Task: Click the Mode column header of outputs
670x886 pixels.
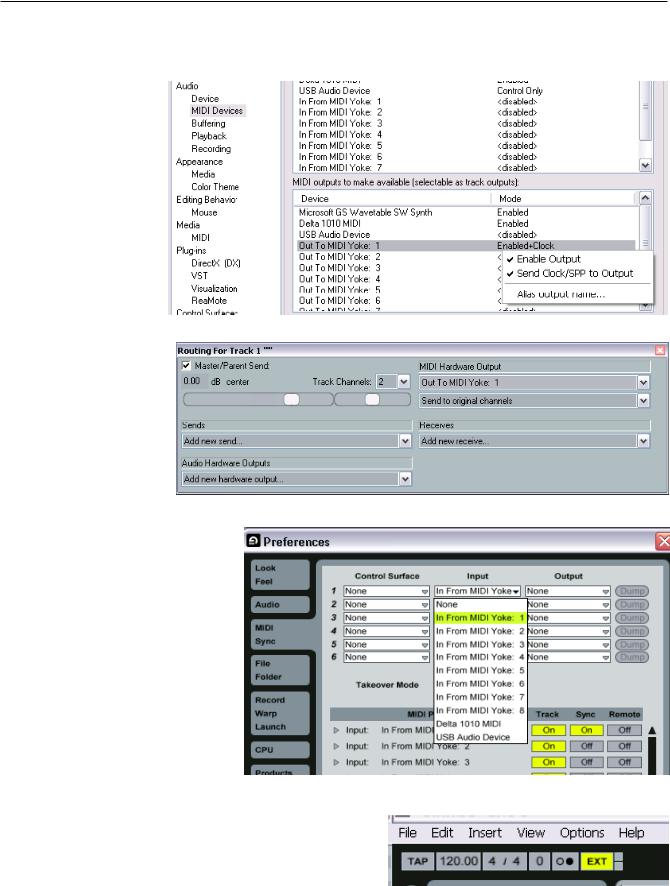Action: (x=564, y=199)
